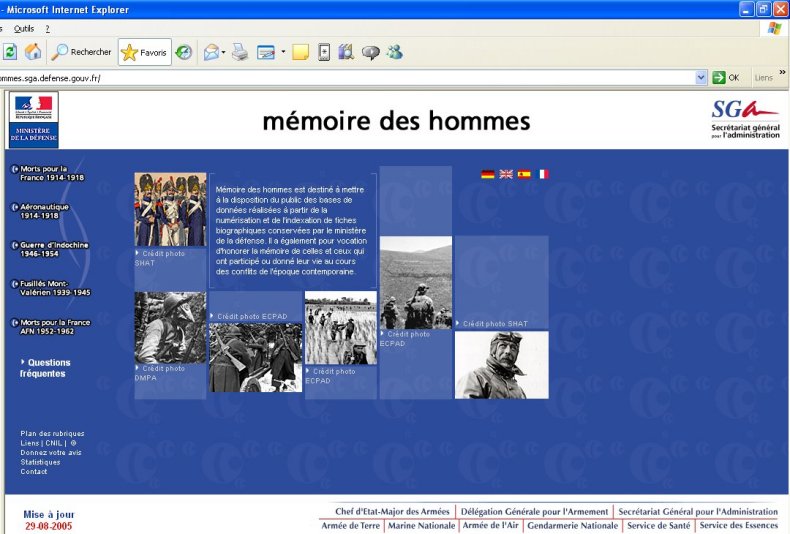Open Morts pour la France 1914-1918
Viewport: 790px width, 534px height.
tap(48, 173)
